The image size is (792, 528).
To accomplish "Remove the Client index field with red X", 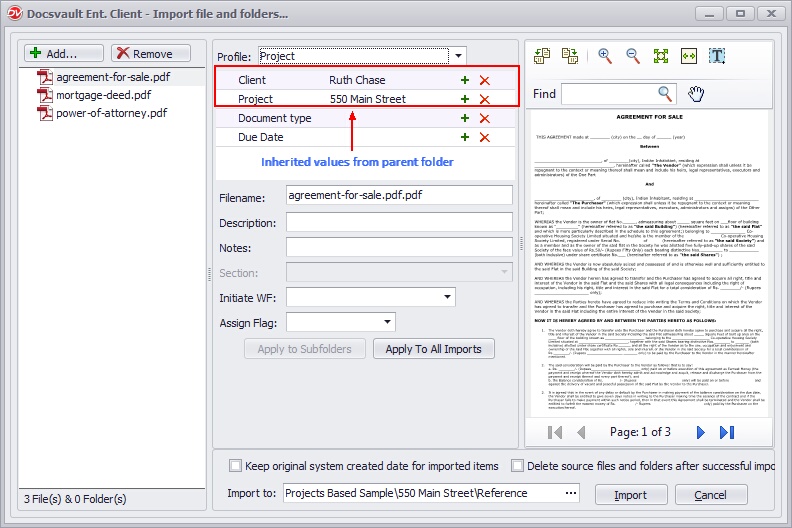I will (x=485, y=80).
